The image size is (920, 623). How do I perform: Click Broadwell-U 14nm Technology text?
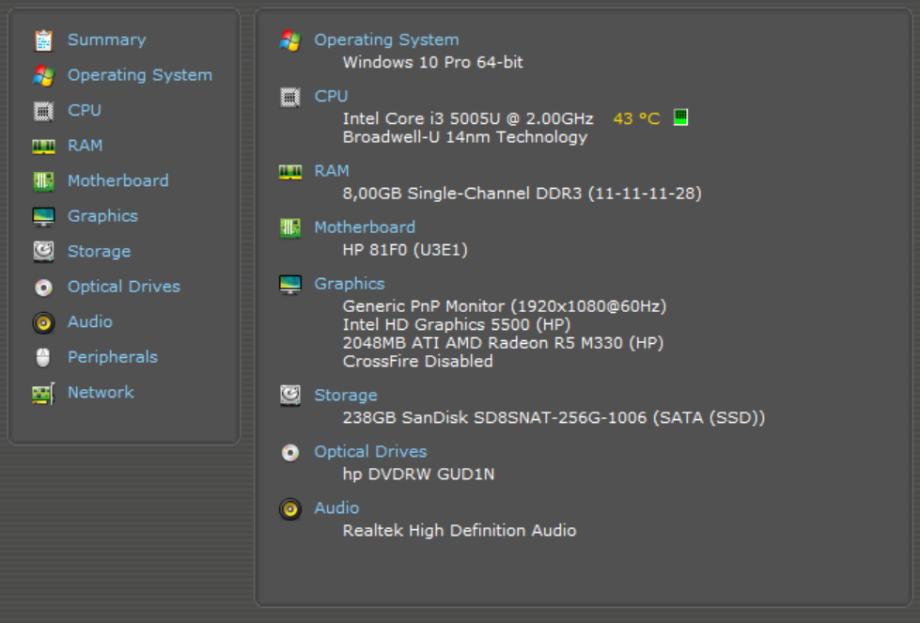465,137
